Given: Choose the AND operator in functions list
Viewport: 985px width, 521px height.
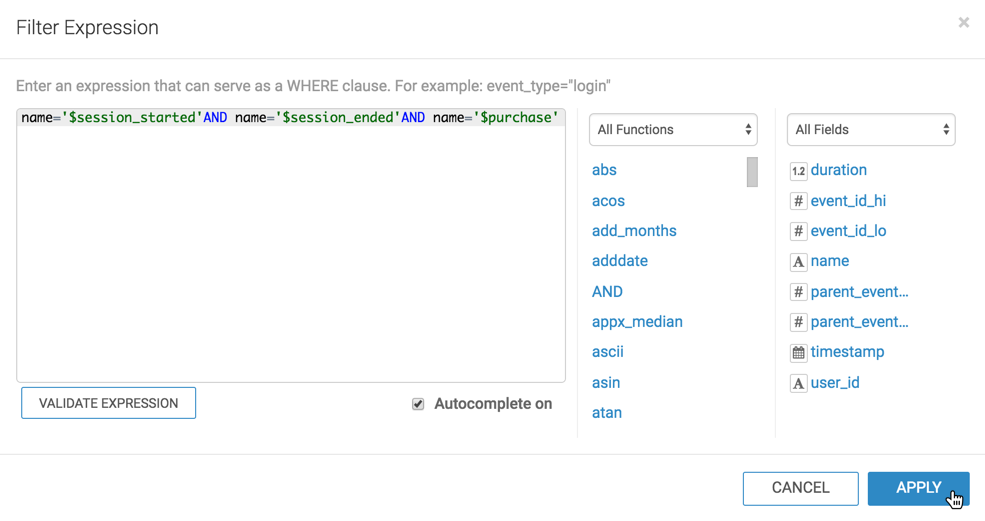Looking at the screenshot, I should [607, 292].
